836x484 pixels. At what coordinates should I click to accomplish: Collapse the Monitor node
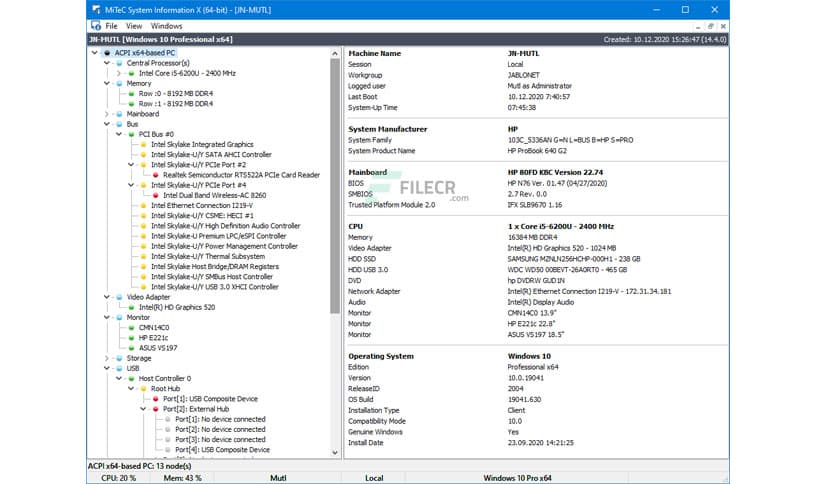tap(107, 317)
